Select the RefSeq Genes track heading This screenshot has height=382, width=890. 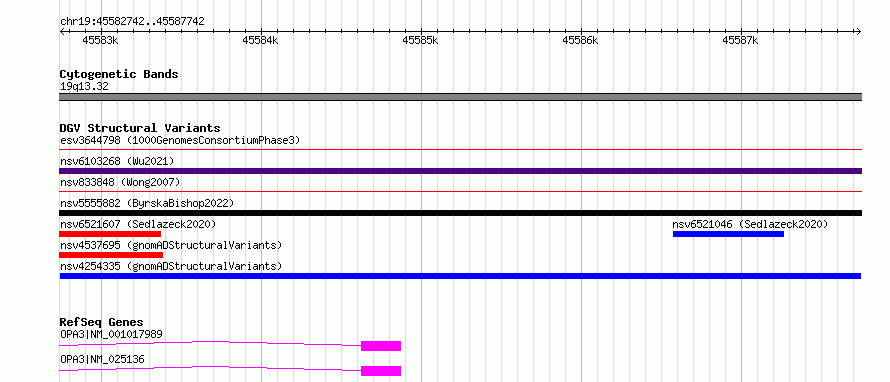(102, 322)
